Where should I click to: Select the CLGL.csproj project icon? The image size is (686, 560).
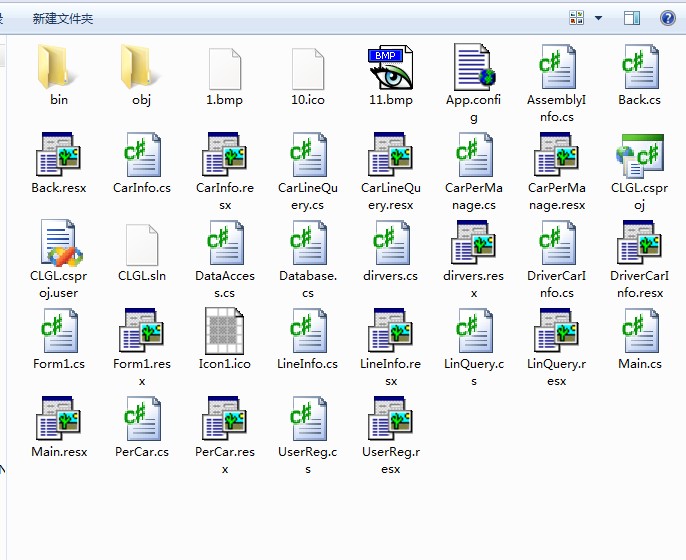(x=640, y=156)
